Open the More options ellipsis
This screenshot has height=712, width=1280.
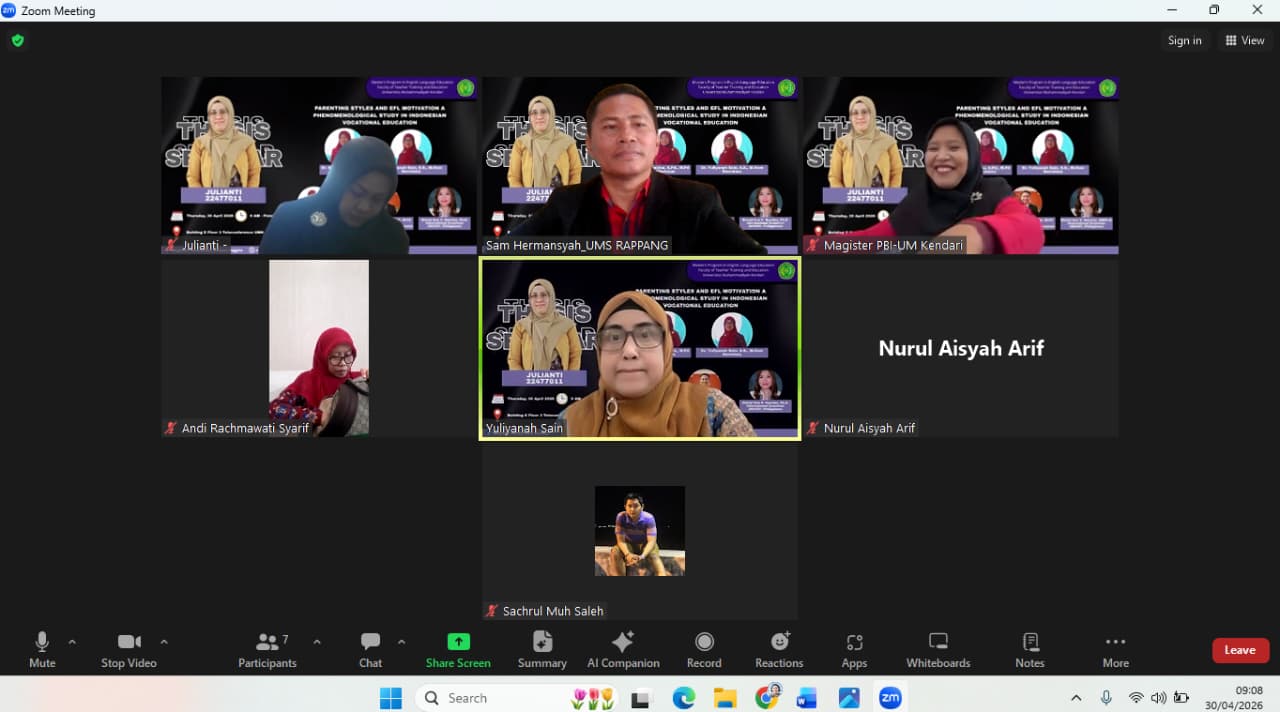point(1115,649)
